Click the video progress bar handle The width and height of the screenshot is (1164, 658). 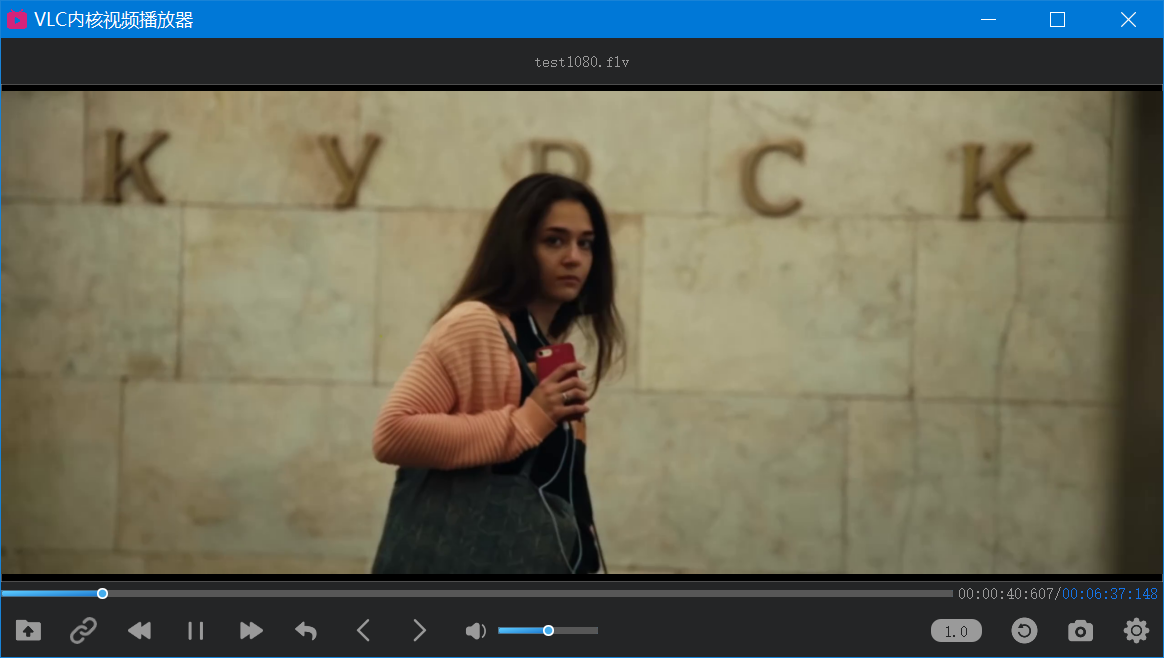click(102, 593)
